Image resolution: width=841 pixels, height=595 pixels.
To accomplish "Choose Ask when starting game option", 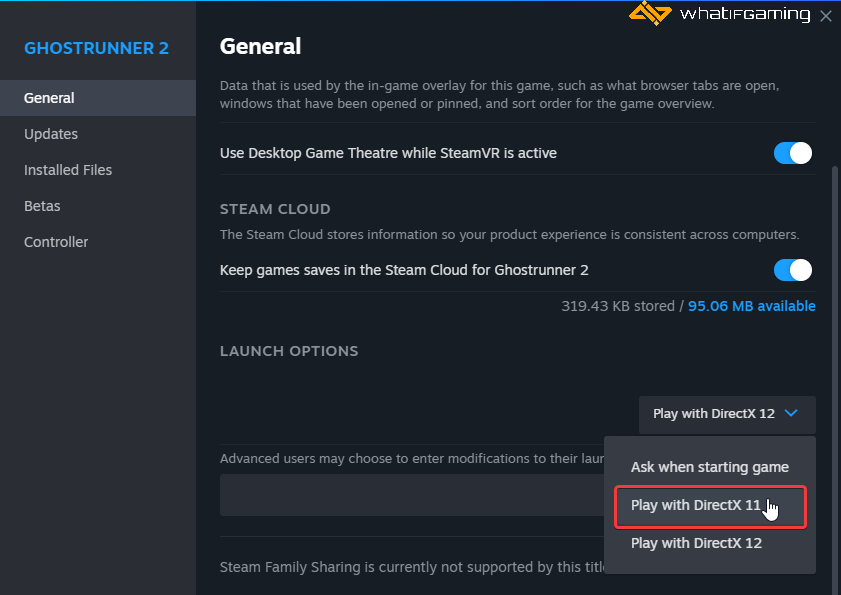I will coord(709,467).
